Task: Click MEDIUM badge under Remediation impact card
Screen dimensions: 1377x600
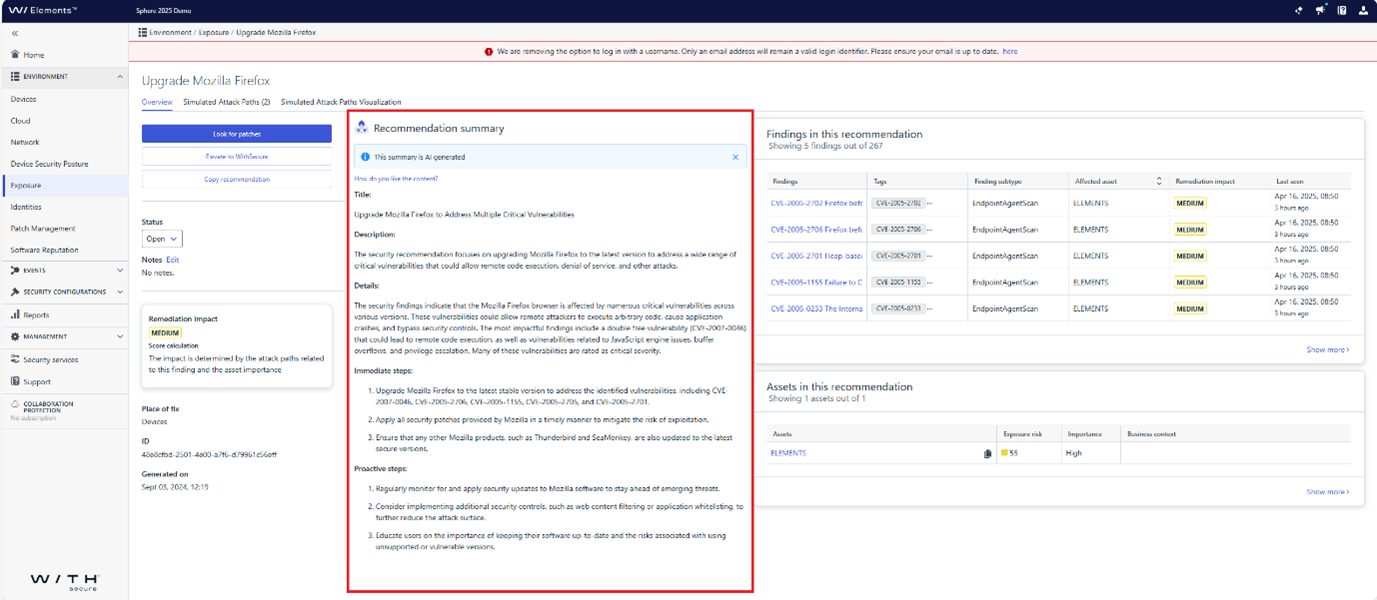Action: pyautogui.click(x=165, y=333)
